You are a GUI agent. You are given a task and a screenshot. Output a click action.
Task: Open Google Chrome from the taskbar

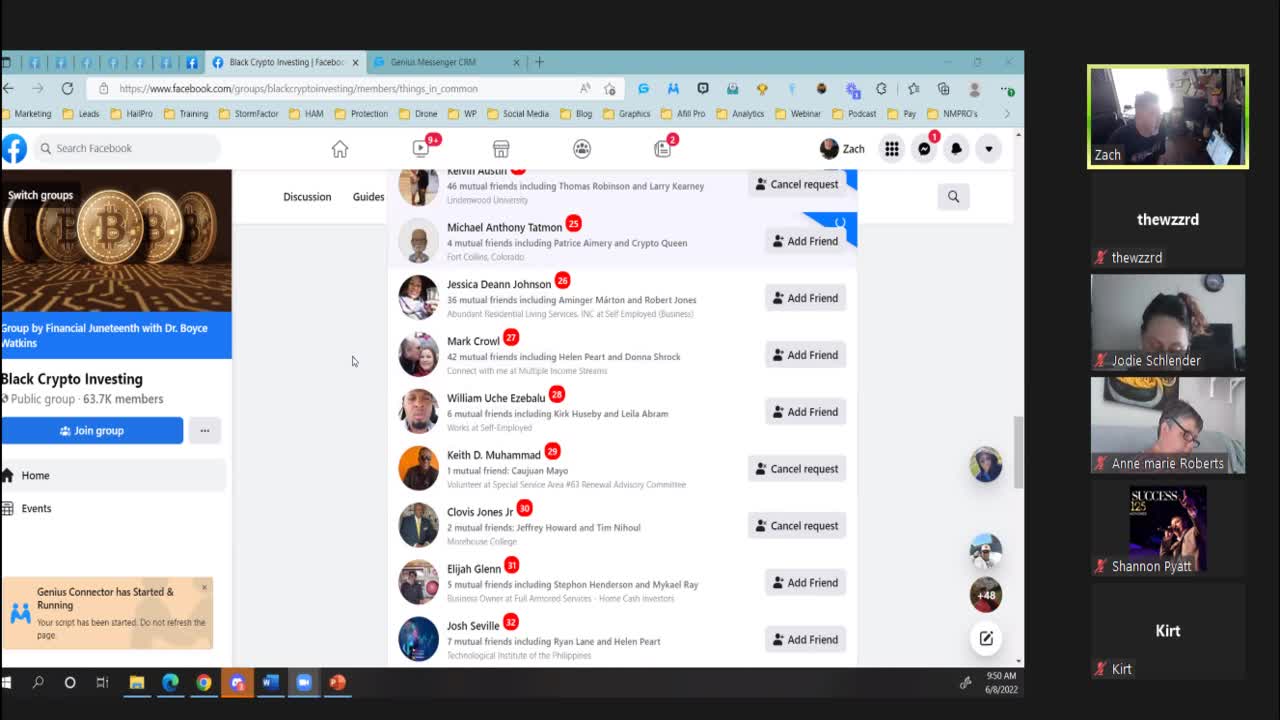(204, 683)
